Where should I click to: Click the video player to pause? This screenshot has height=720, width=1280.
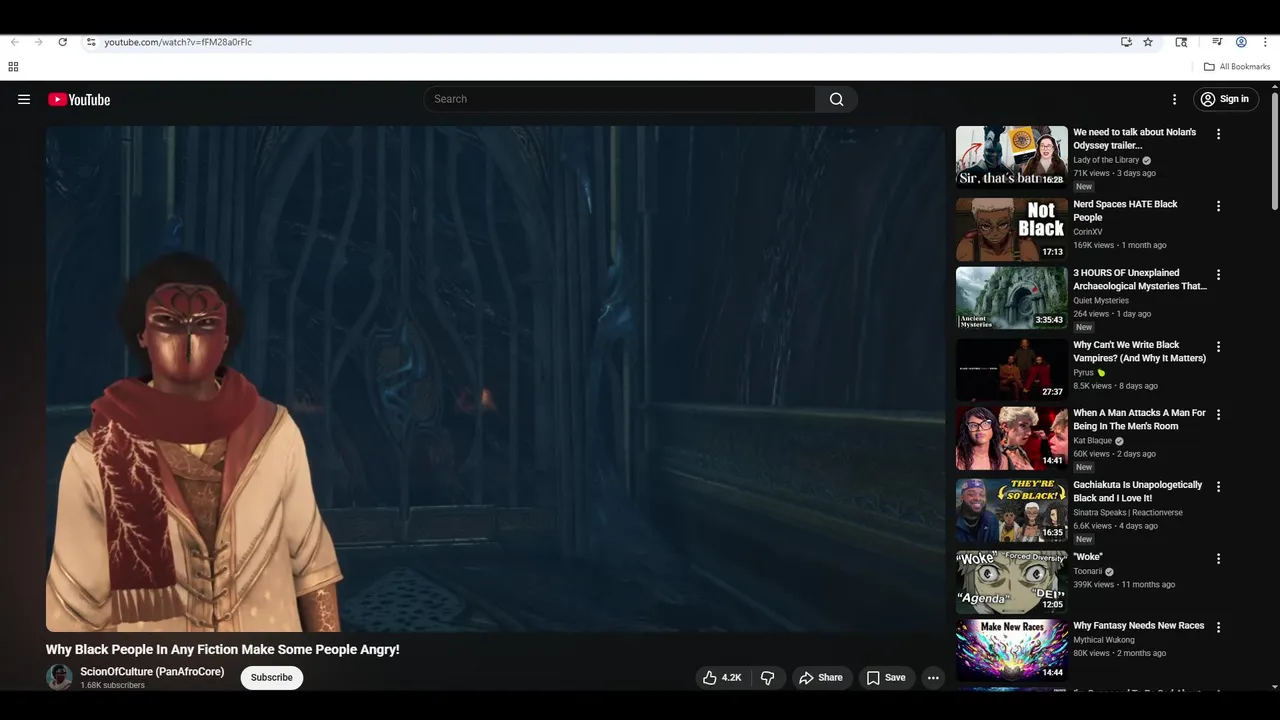495,378
